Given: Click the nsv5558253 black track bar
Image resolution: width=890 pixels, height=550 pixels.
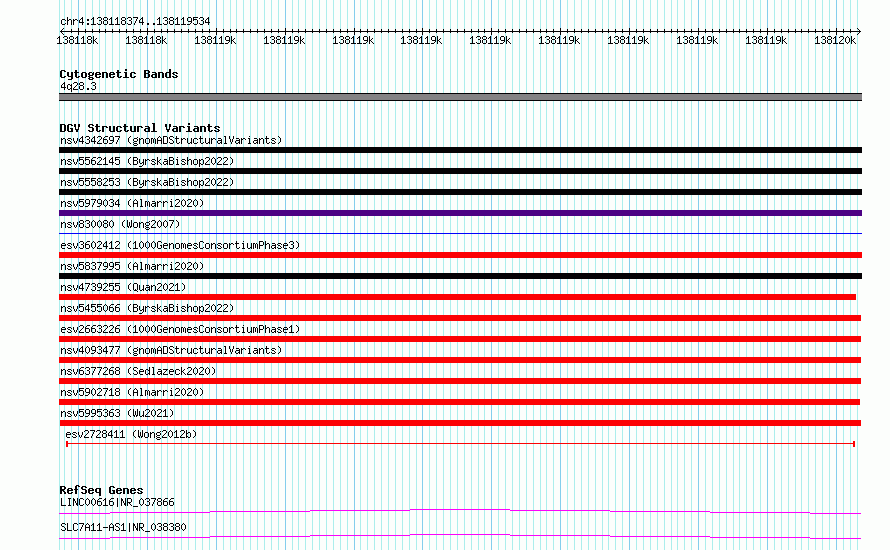Looking at the screenshot, I should coord(460,192).
